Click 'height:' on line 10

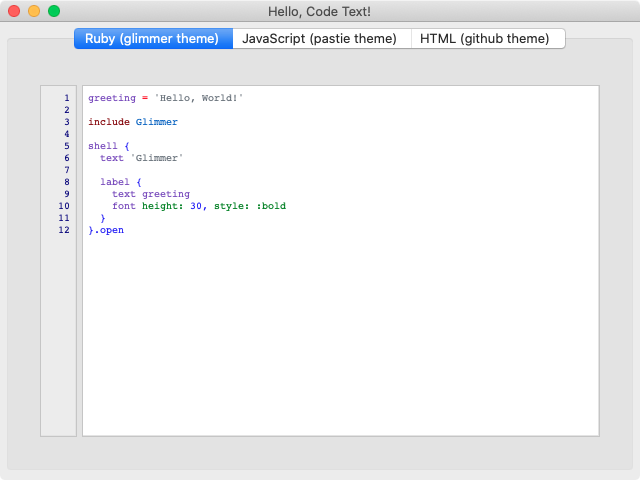pos(163,206)
